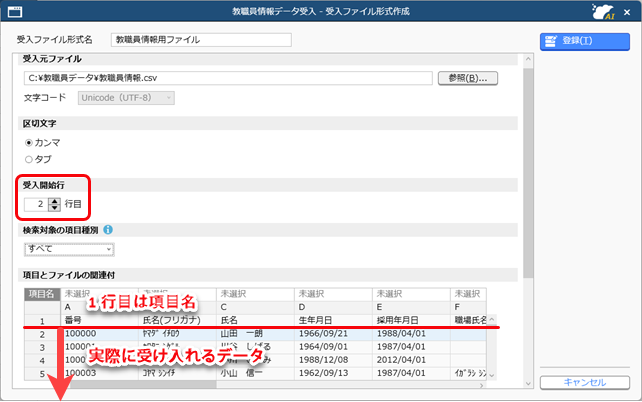
Task: Select the タブ delimiter radio button
Action: click(x=29, y=160)
